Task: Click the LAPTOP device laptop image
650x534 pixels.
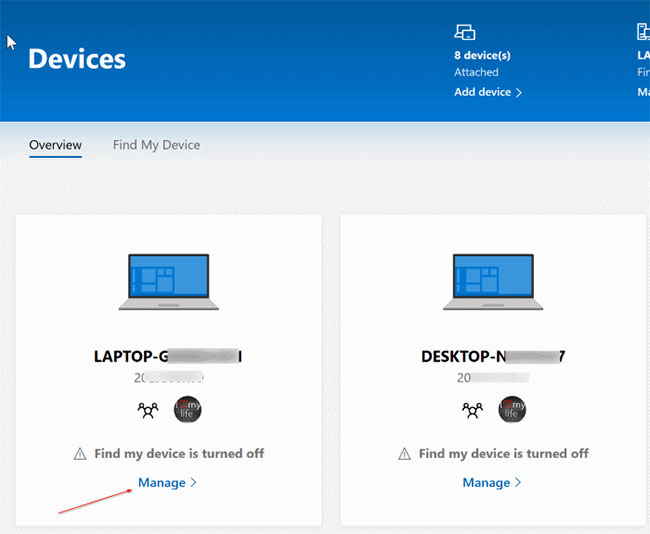Action: click(169, 282)
